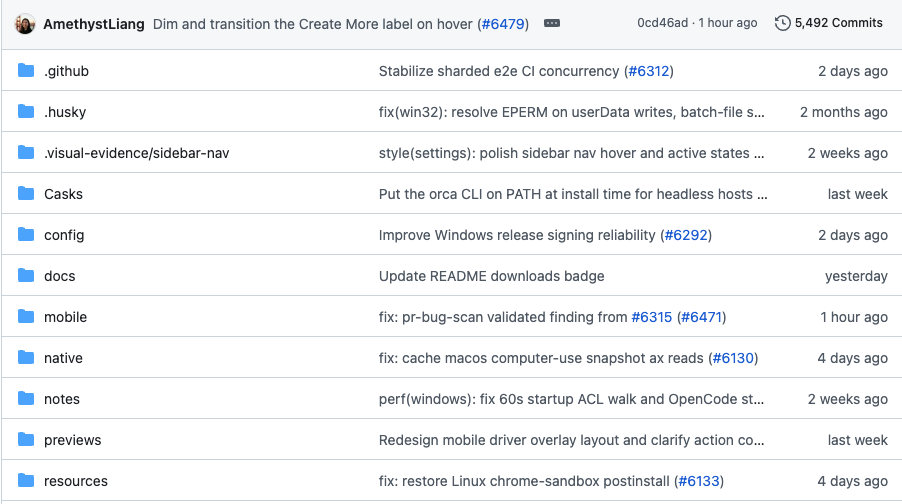Click '2 weeks ago' in .visual-evidence row
The height and width of the screenshot is (504, 902).
[x=847, y=153]
